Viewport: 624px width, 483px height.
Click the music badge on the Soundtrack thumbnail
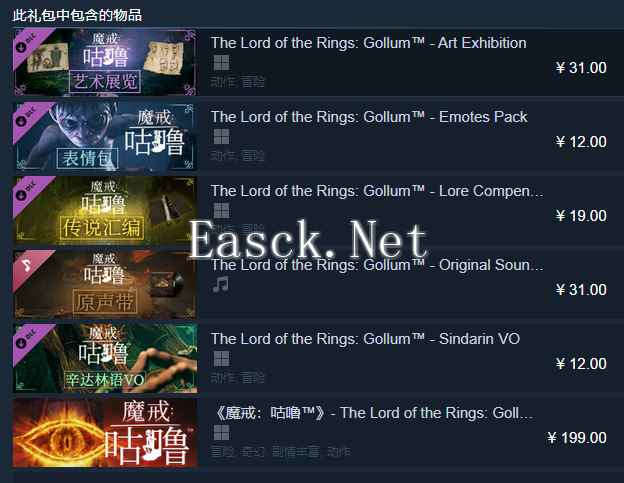coord(28,266)
